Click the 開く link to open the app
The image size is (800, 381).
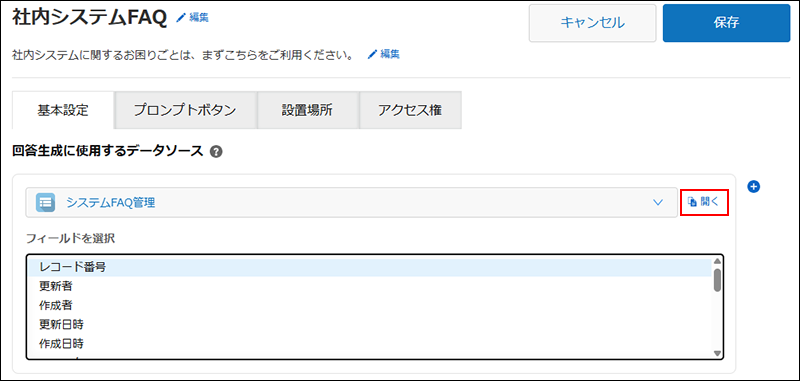(704, 201)
